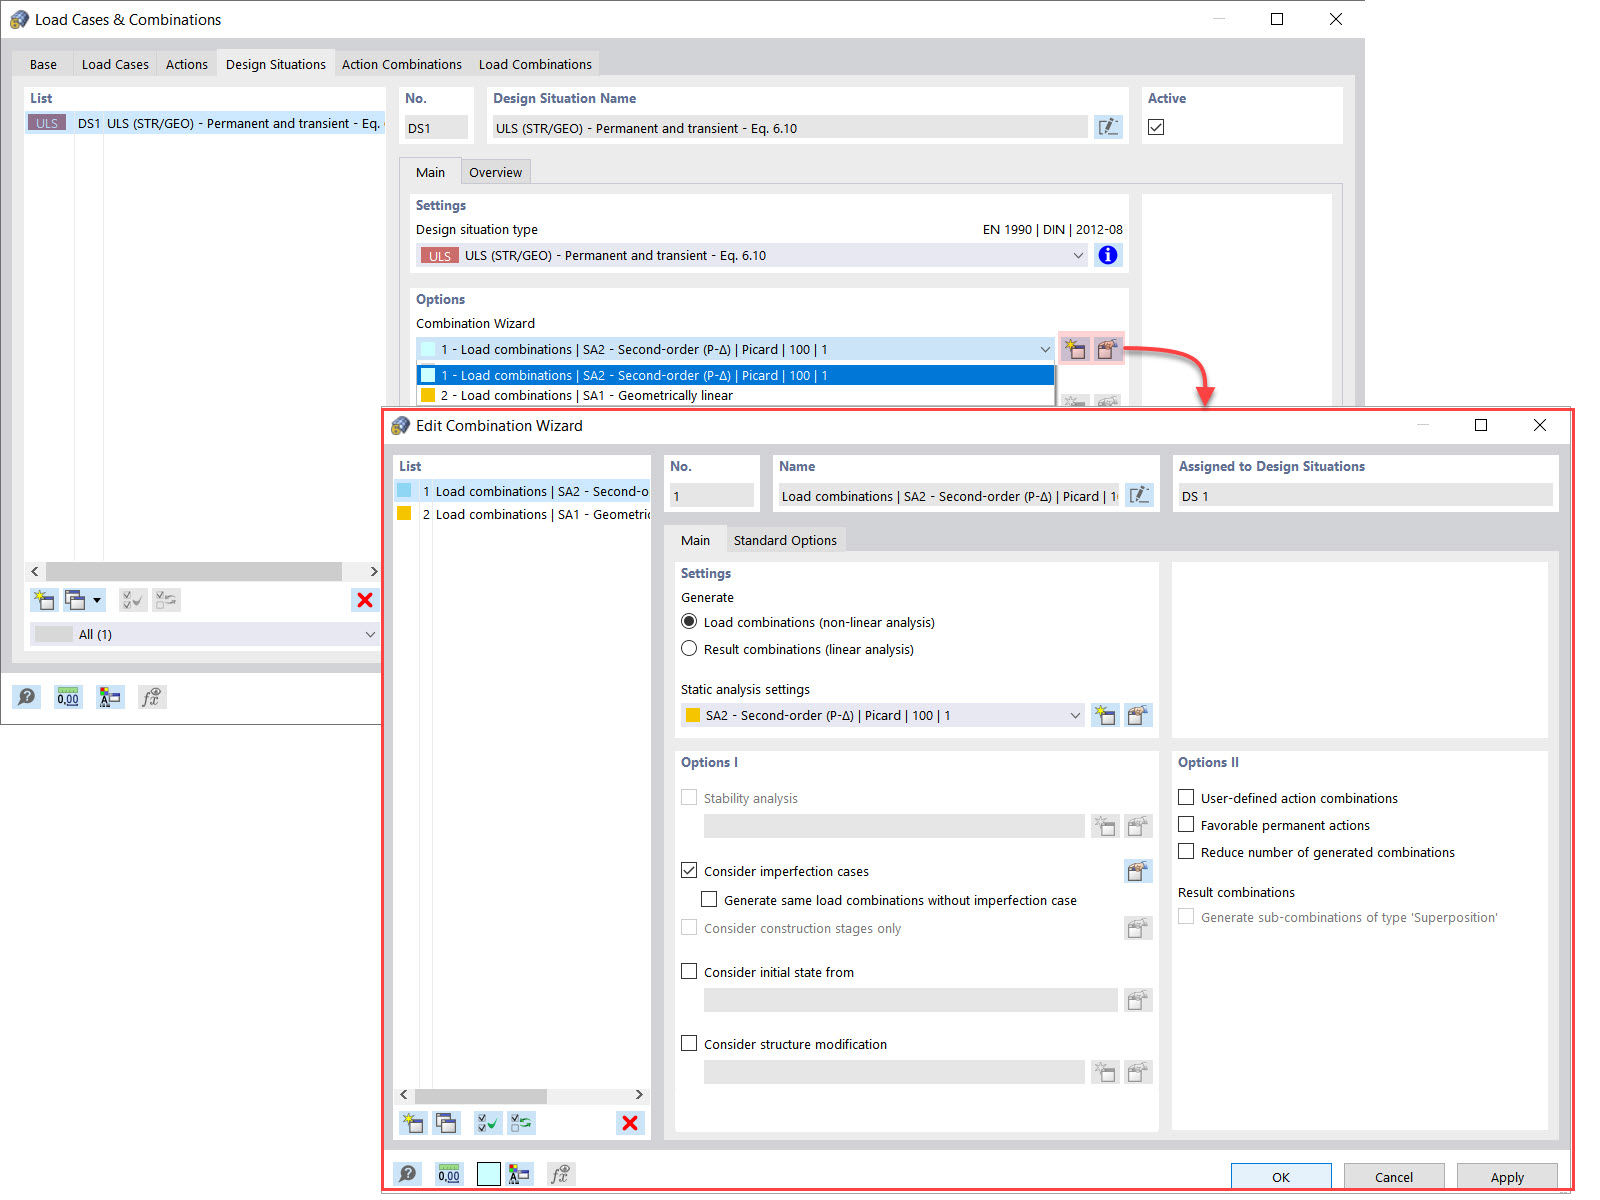This screenshot has width=1600, height=1200.
Task: Click OK in Edit Combination Wizard
Action: [1281, 1177]
